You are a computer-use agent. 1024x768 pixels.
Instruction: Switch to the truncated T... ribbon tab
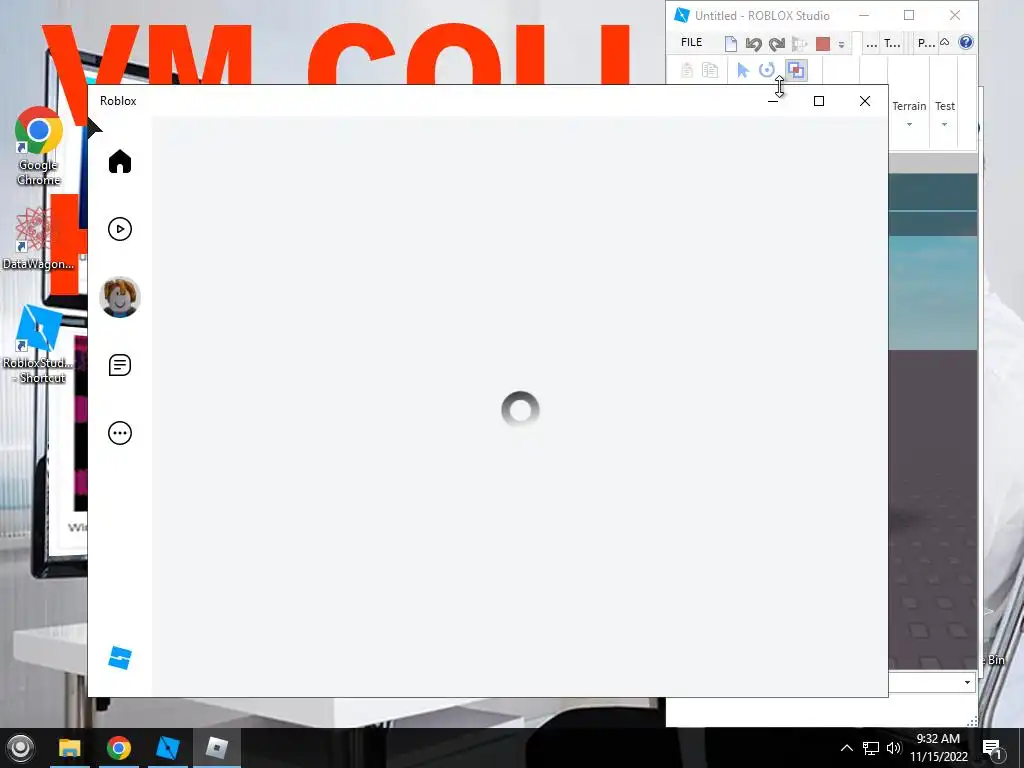(x=892, y=43)
